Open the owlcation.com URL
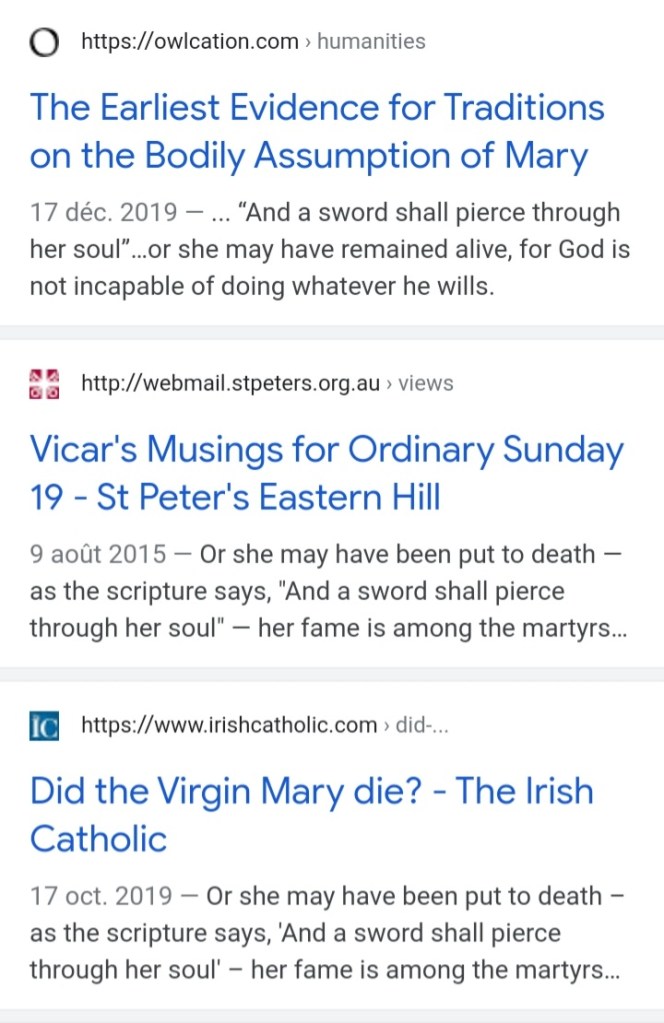 (x=190, y=42)
